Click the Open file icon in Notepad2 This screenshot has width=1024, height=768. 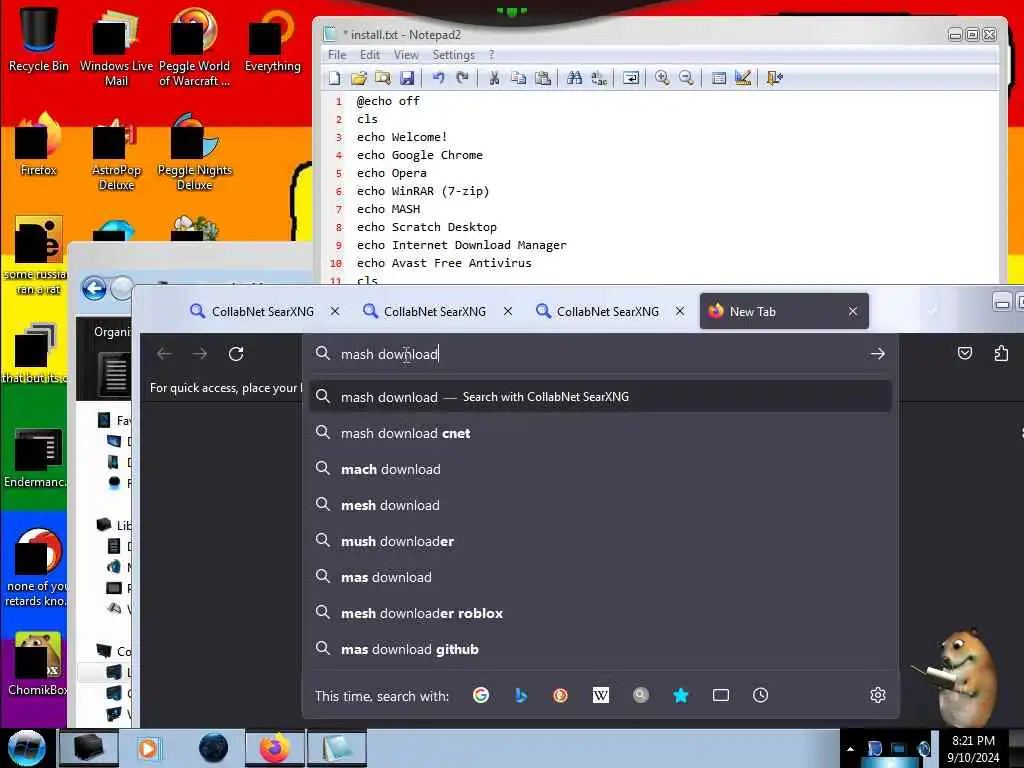[359, 78]
